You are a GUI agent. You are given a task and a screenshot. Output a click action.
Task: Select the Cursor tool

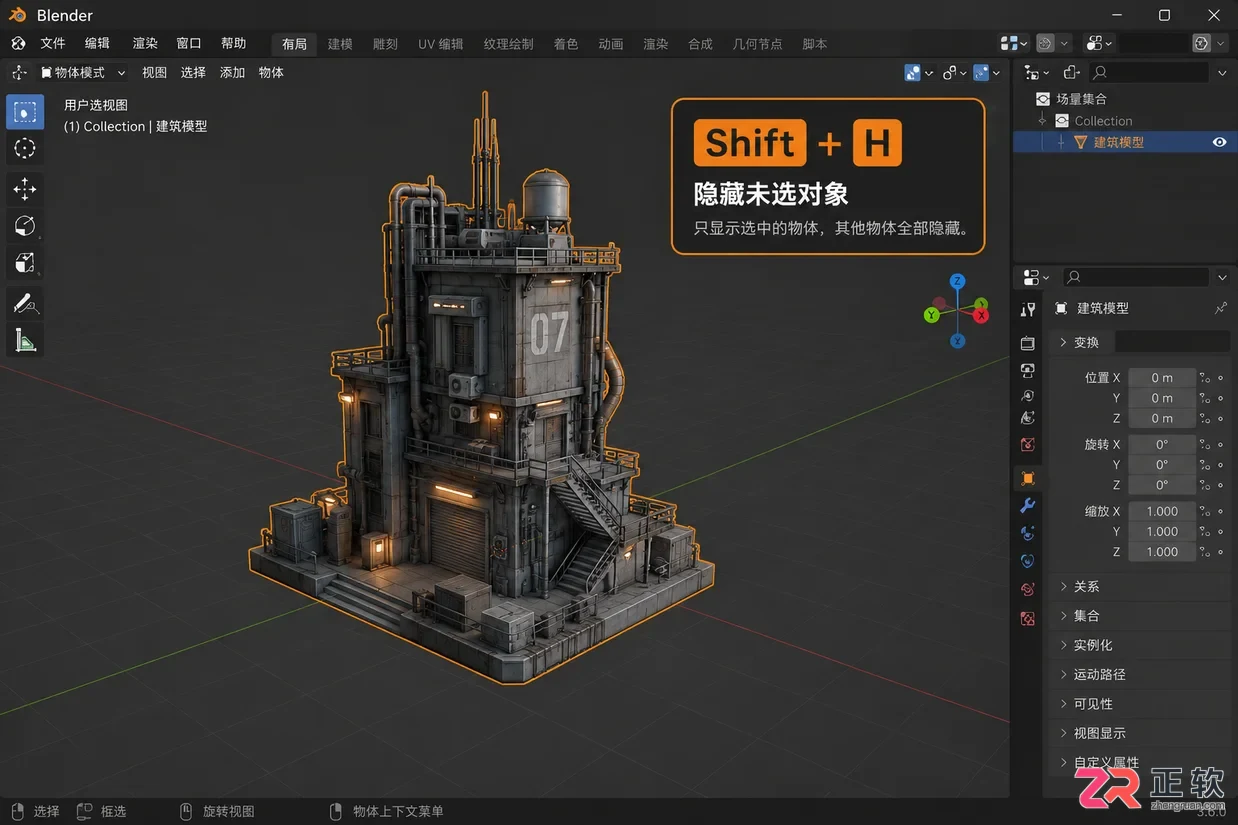pyautogui.click(x=25, y=149)
